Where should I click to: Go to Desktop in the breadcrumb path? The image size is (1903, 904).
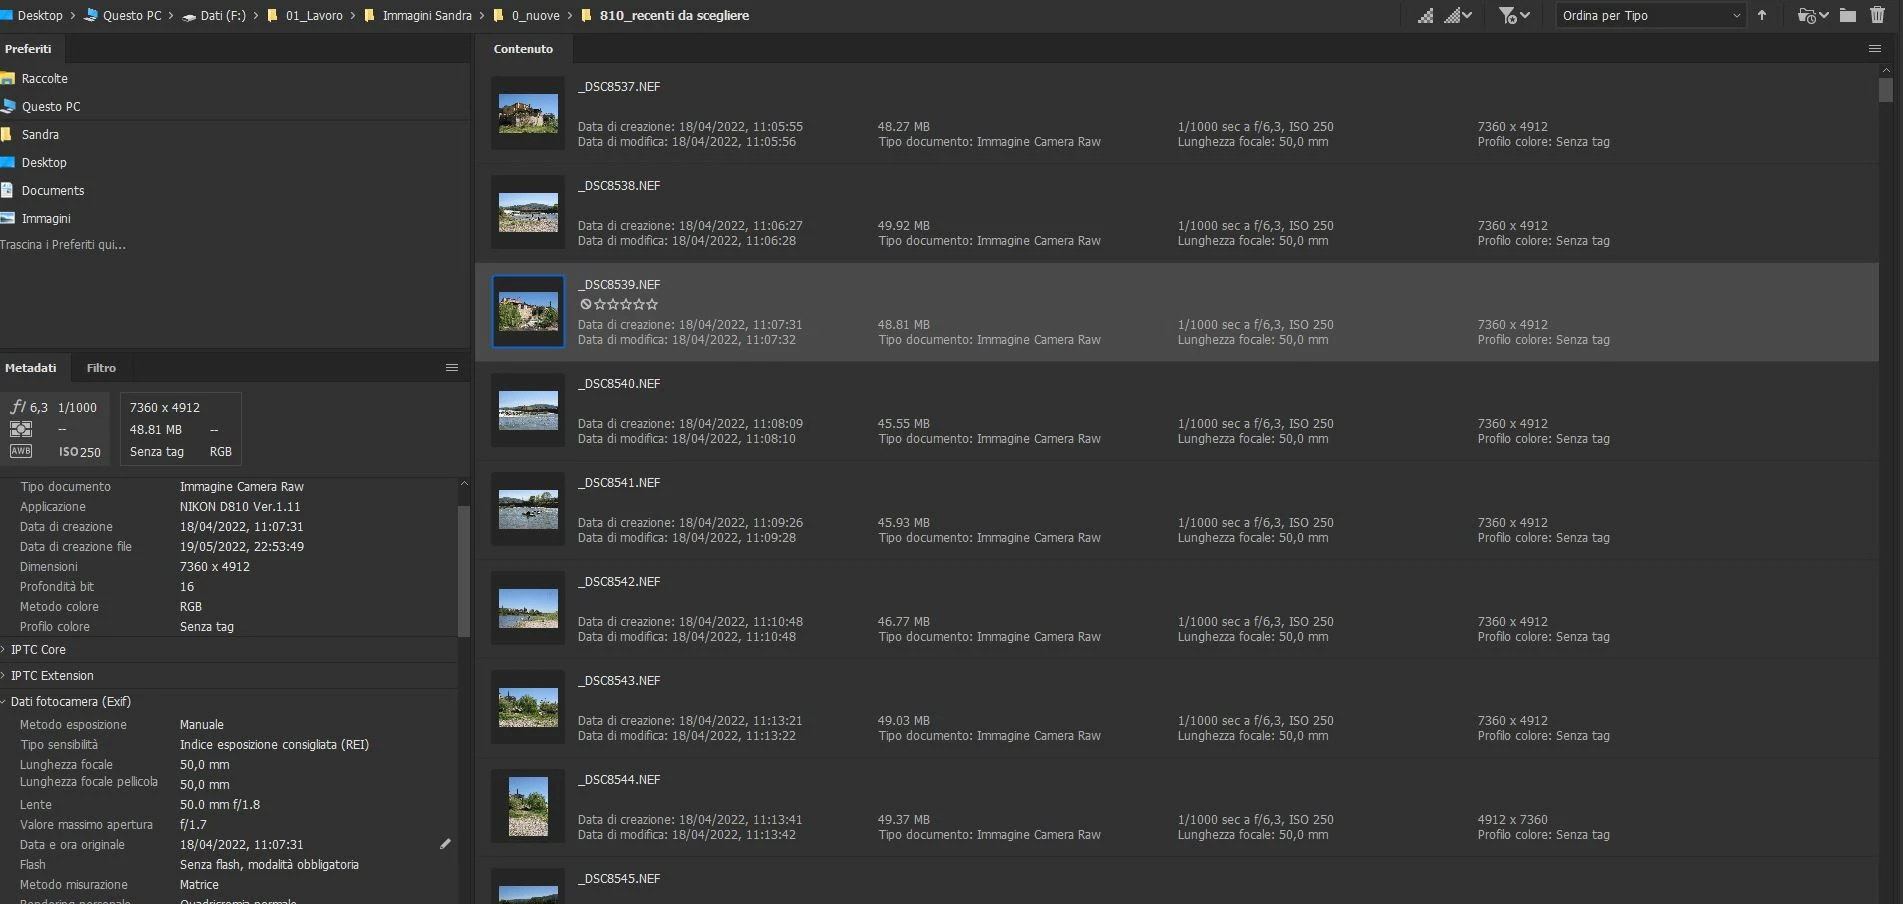pyautogui.click(x=40, y=15)
